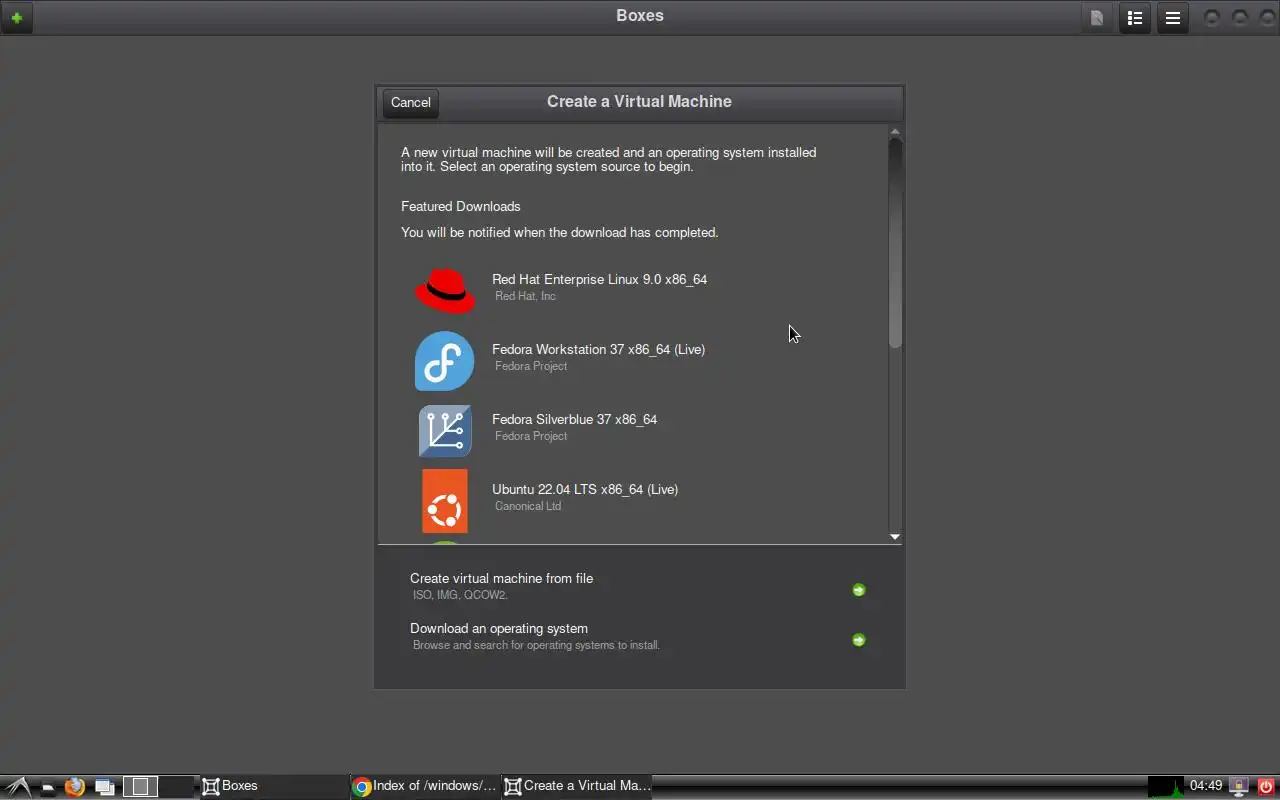Click the scroll-up arrow of downloads list

coord(895,132)
